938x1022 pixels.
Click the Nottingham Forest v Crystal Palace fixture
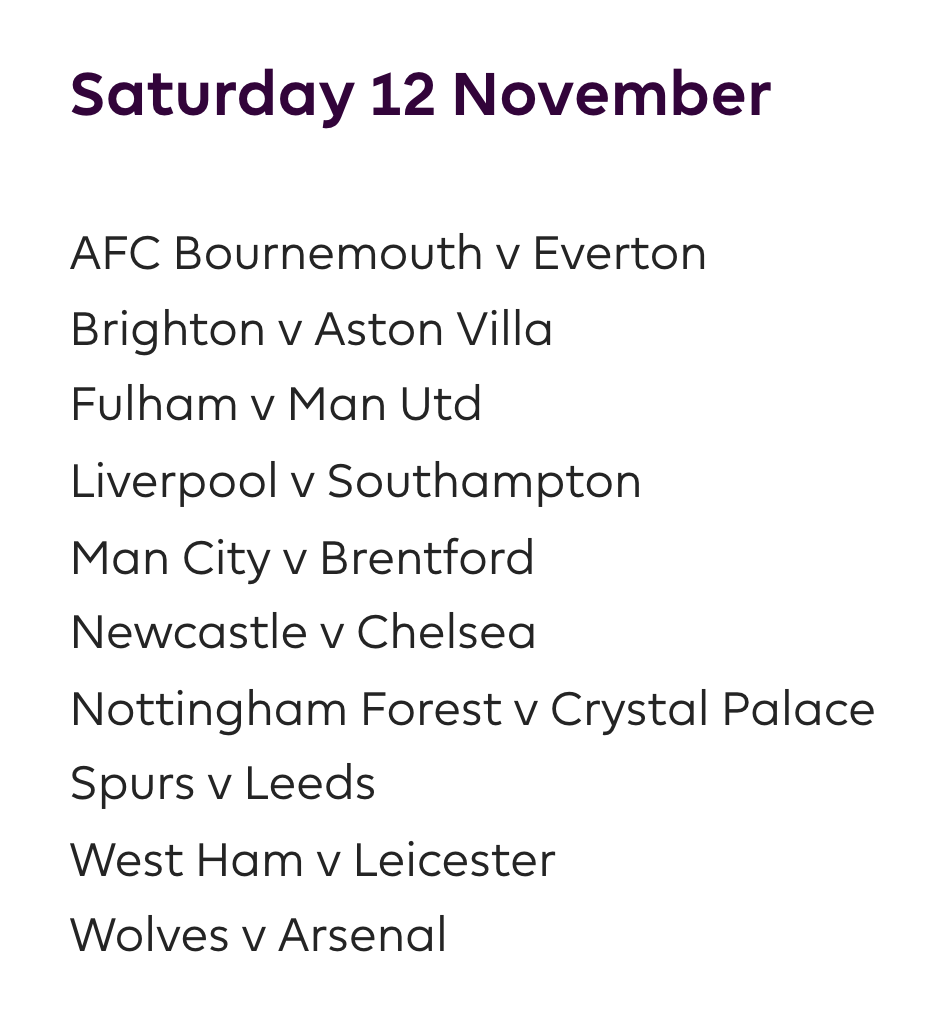(x=472, y=710)
